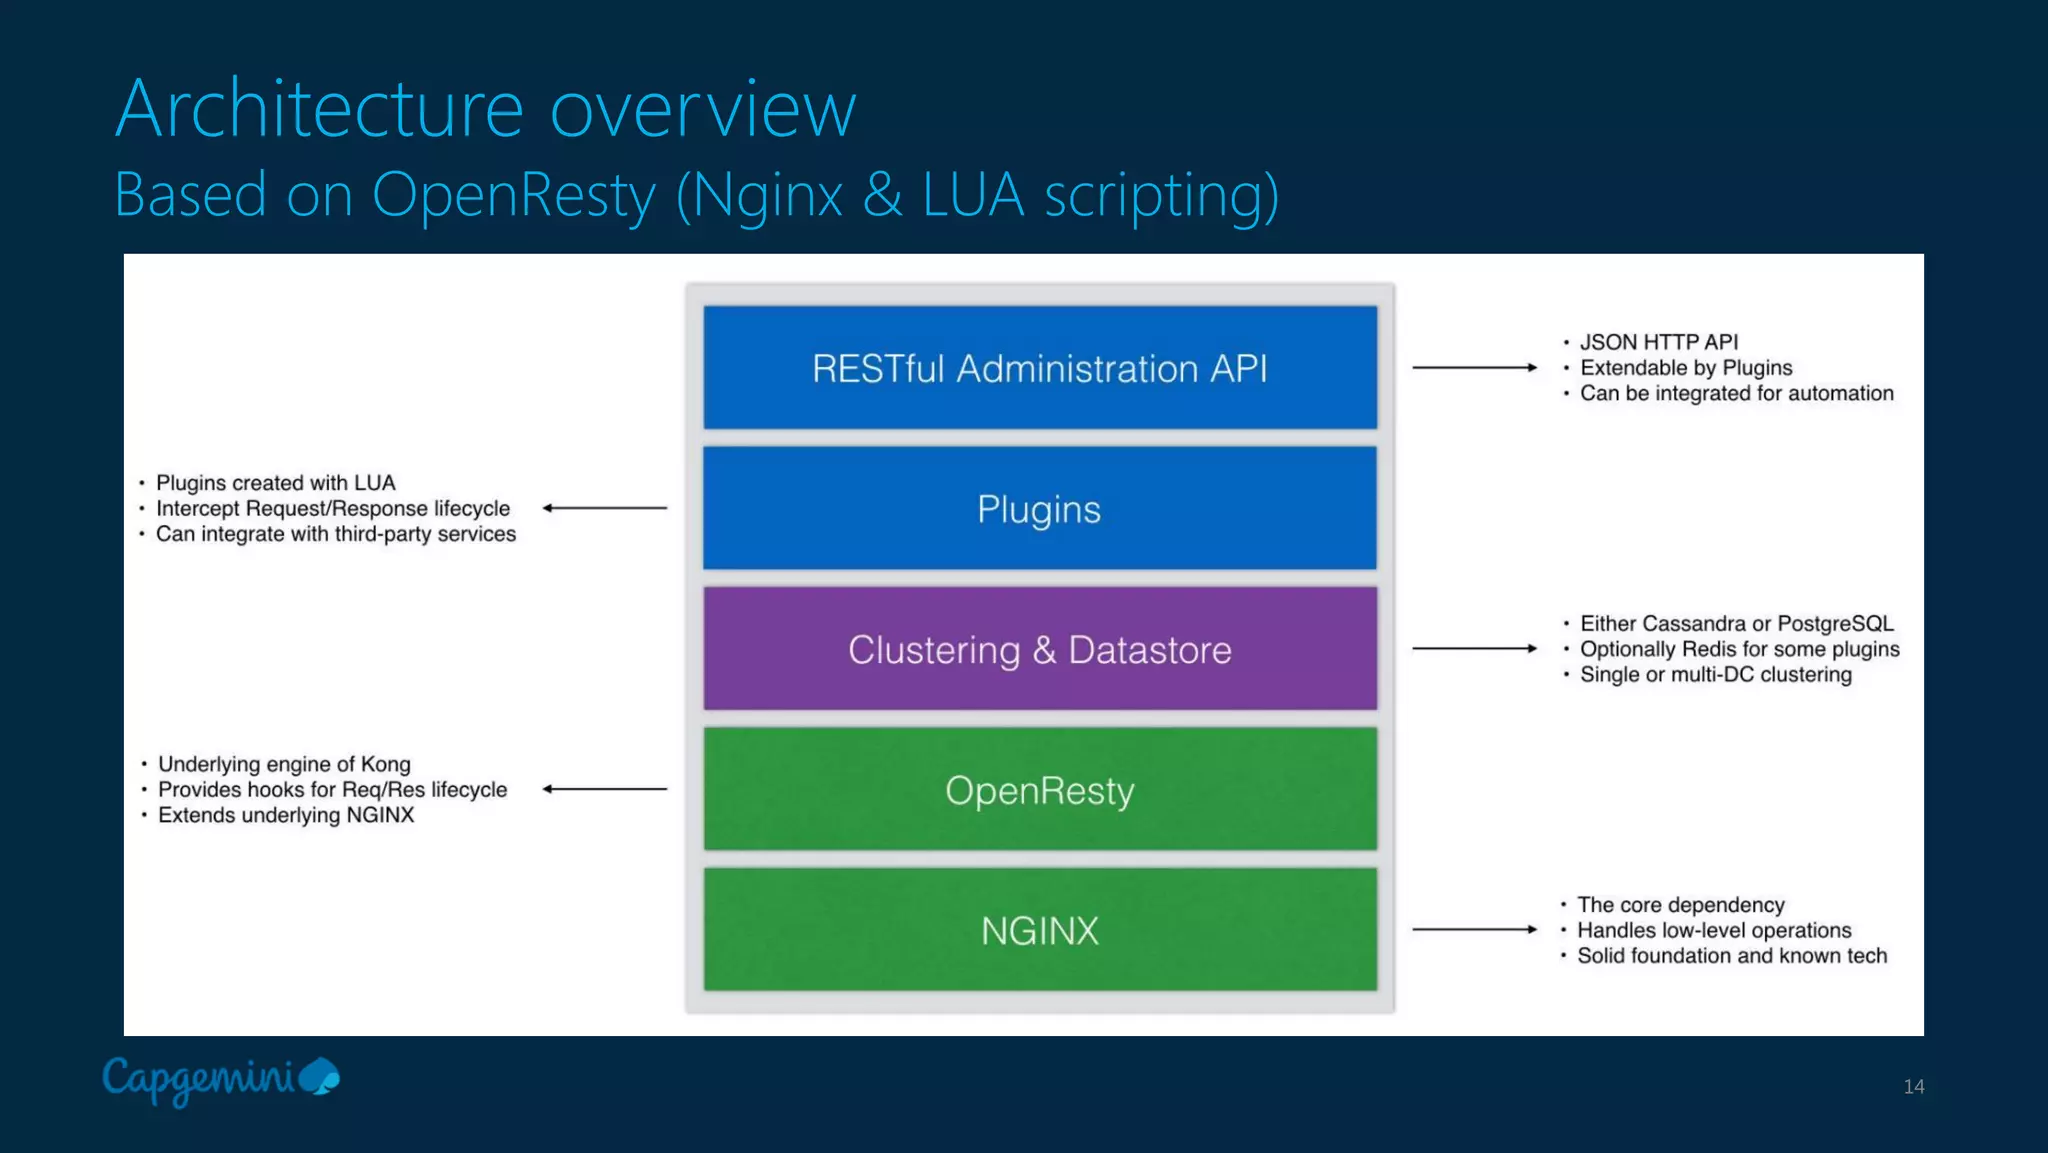Click the RESTful Administration API block

click(1040, 368)
